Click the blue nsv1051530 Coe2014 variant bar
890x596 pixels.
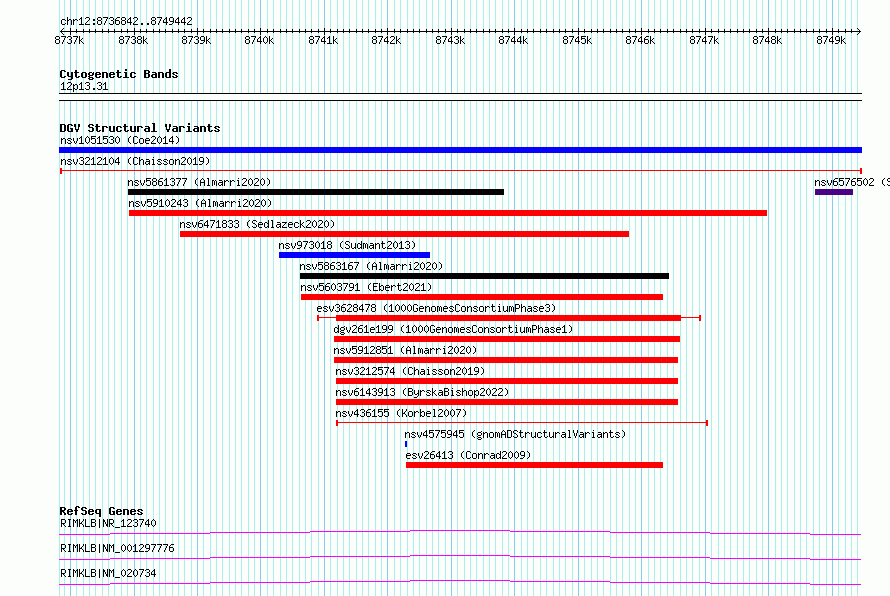coord(460,150)
